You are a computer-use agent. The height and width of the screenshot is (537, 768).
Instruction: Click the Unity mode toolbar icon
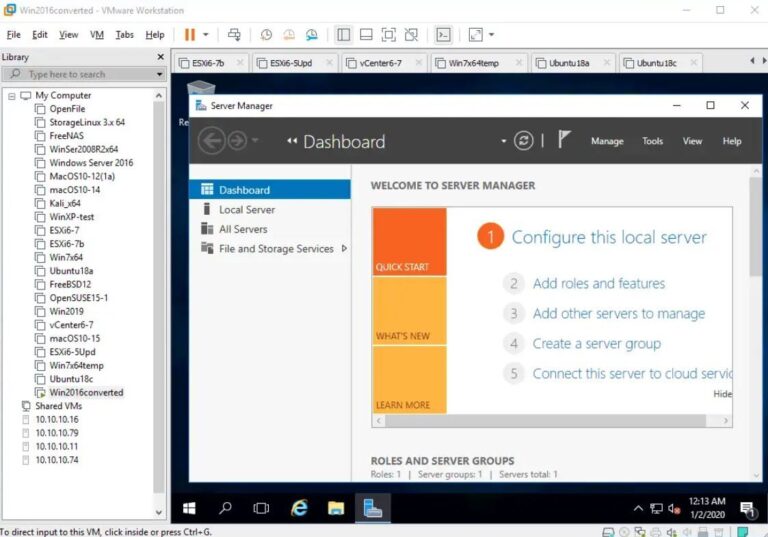tap(411, 34)
